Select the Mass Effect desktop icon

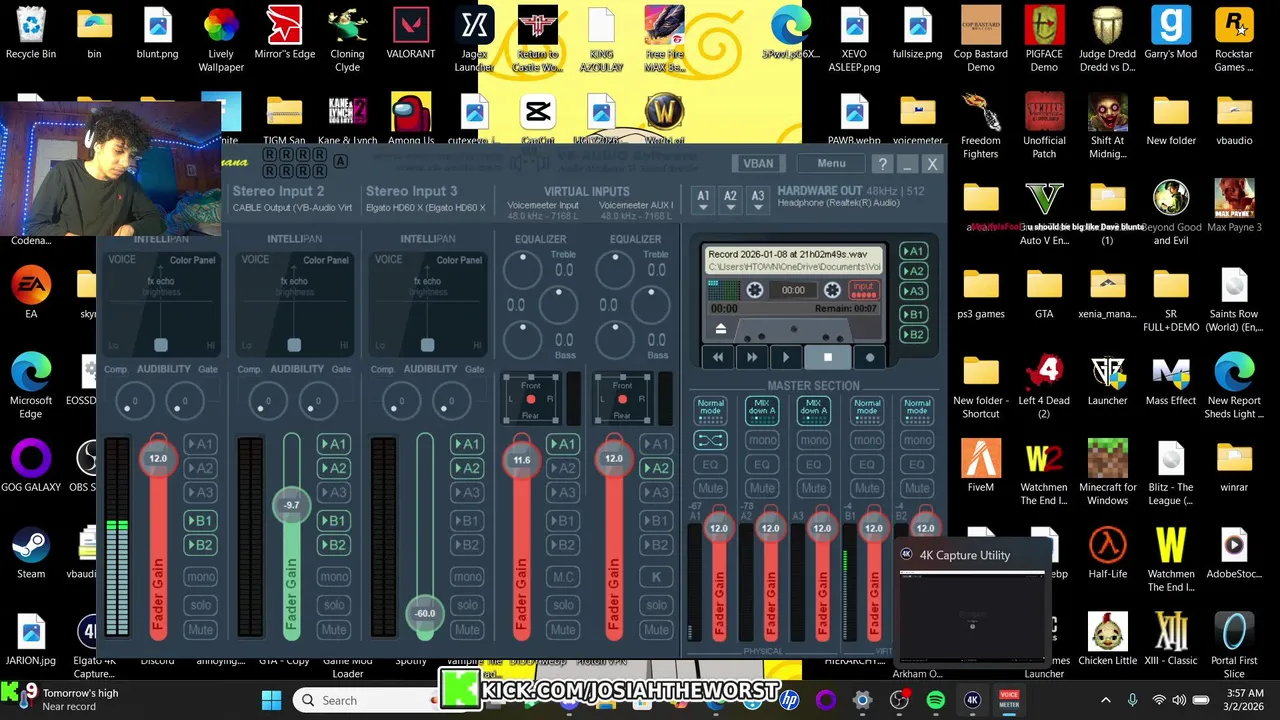(x=1171, y=381)
